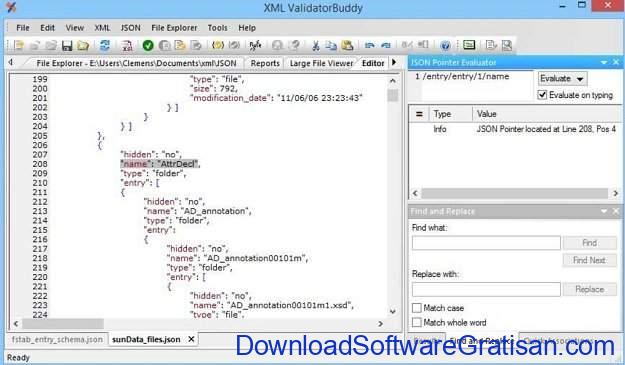
Task: Click the Replace with input field
Action: pyautogui.click(x=486, y=289)
